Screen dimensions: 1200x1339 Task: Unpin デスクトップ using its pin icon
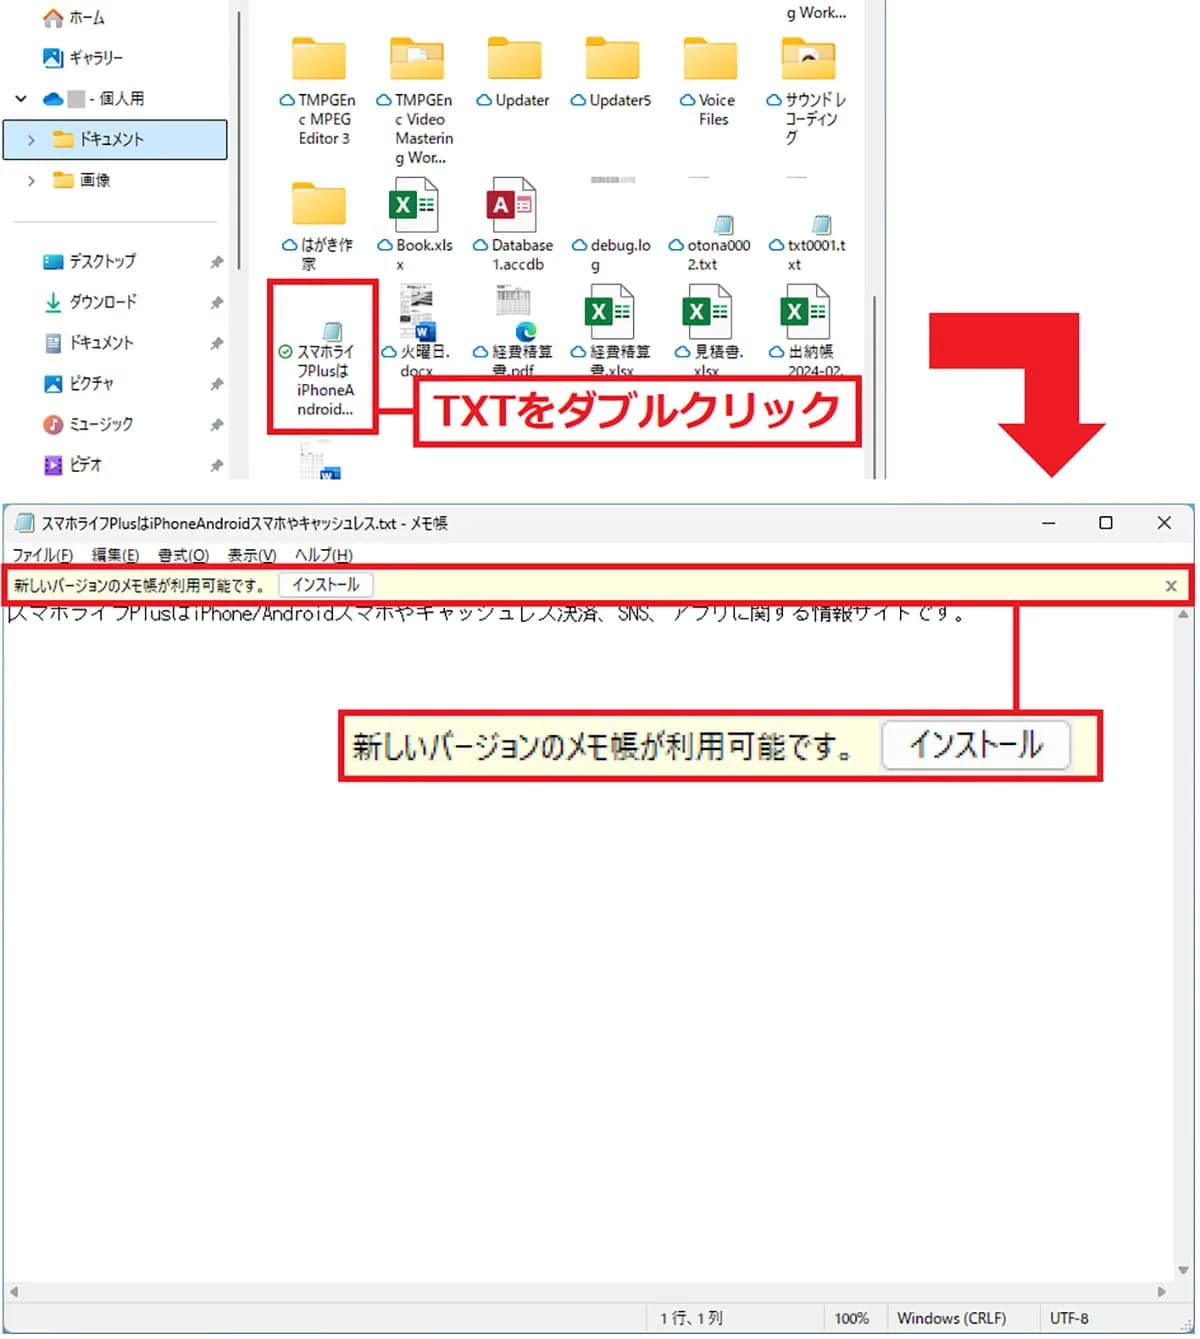tap(216, 262)
